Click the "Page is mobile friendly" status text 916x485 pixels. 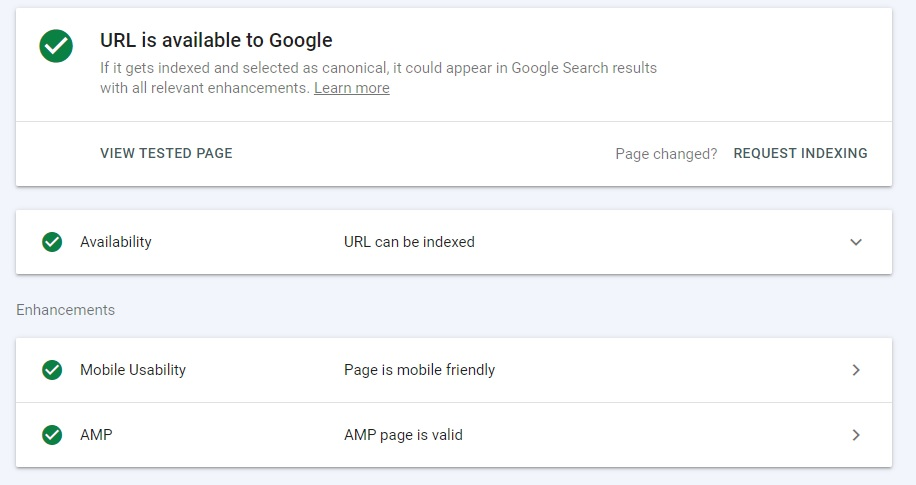[419, 370]
